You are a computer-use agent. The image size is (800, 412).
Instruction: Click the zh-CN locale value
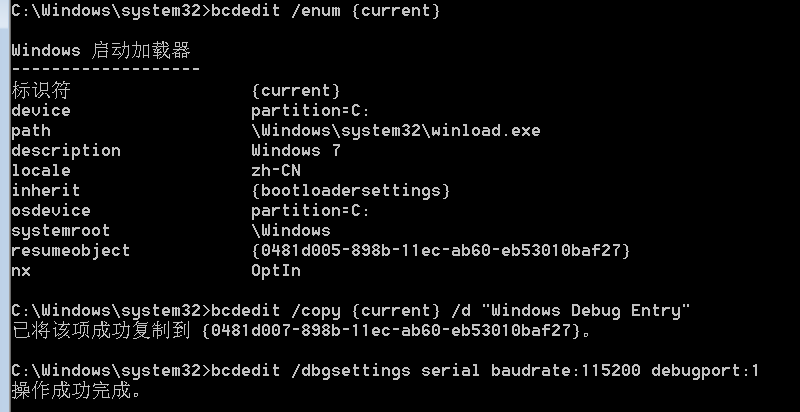(276, 171)
